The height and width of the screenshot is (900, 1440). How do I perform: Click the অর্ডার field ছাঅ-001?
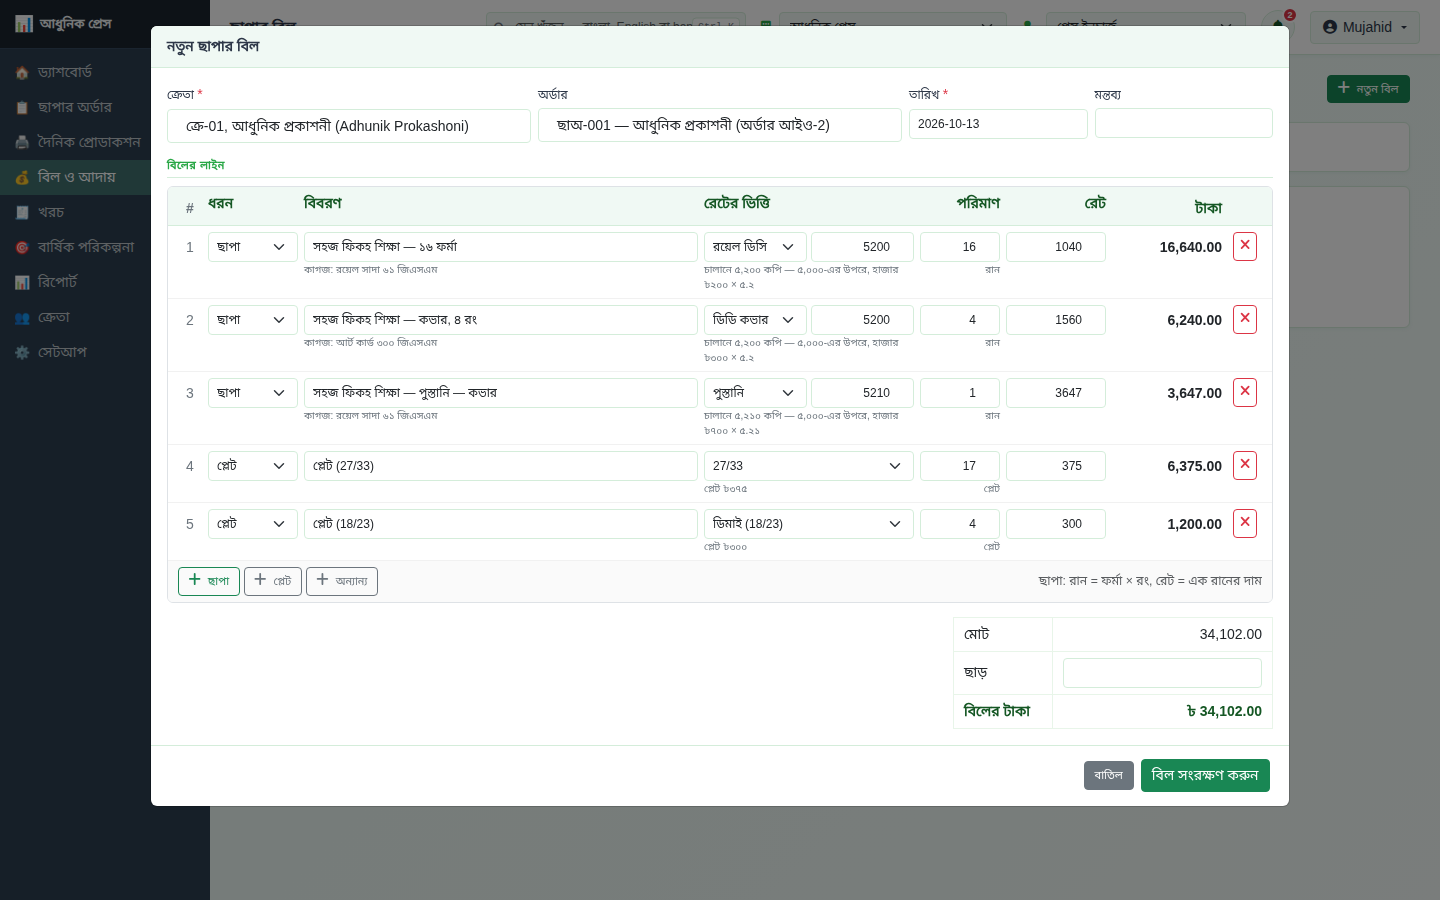[720, 125]
